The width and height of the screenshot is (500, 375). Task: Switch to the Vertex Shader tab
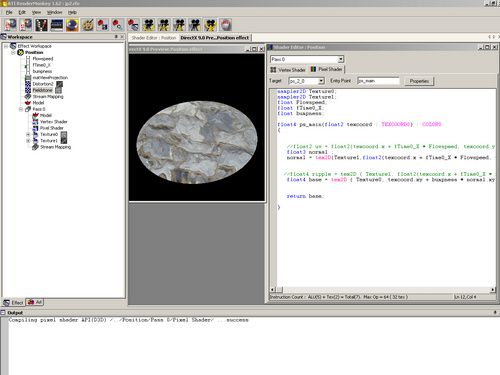click(288, 70)
